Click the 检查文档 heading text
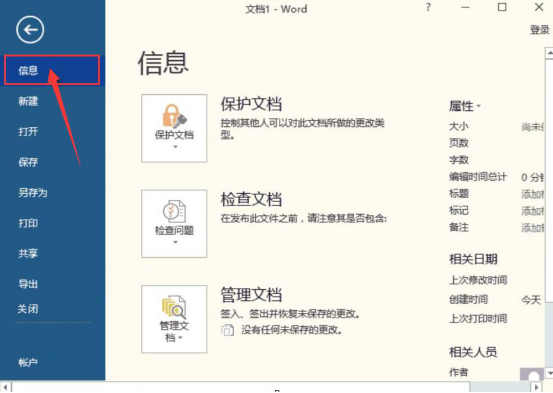The width and height of the screenshot is (553, 393). click(251, 199)
